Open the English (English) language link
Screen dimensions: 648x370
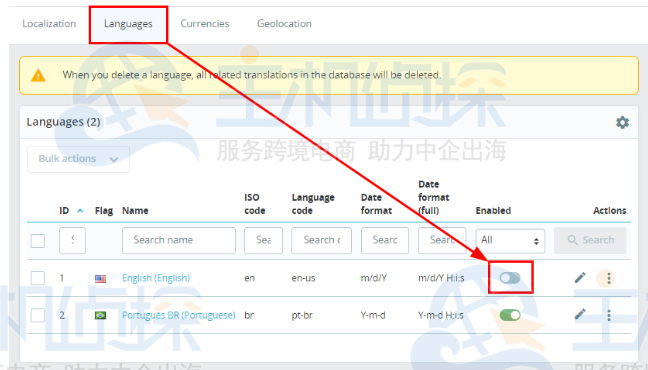coord(156,278)
